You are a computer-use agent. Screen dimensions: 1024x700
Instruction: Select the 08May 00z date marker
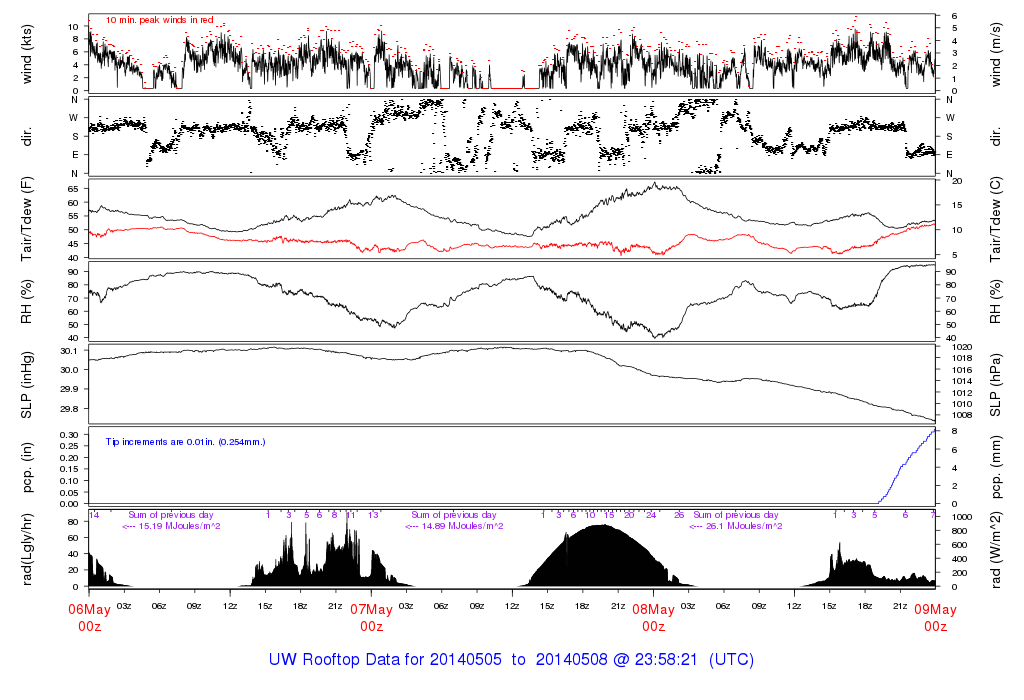[653, 617]
